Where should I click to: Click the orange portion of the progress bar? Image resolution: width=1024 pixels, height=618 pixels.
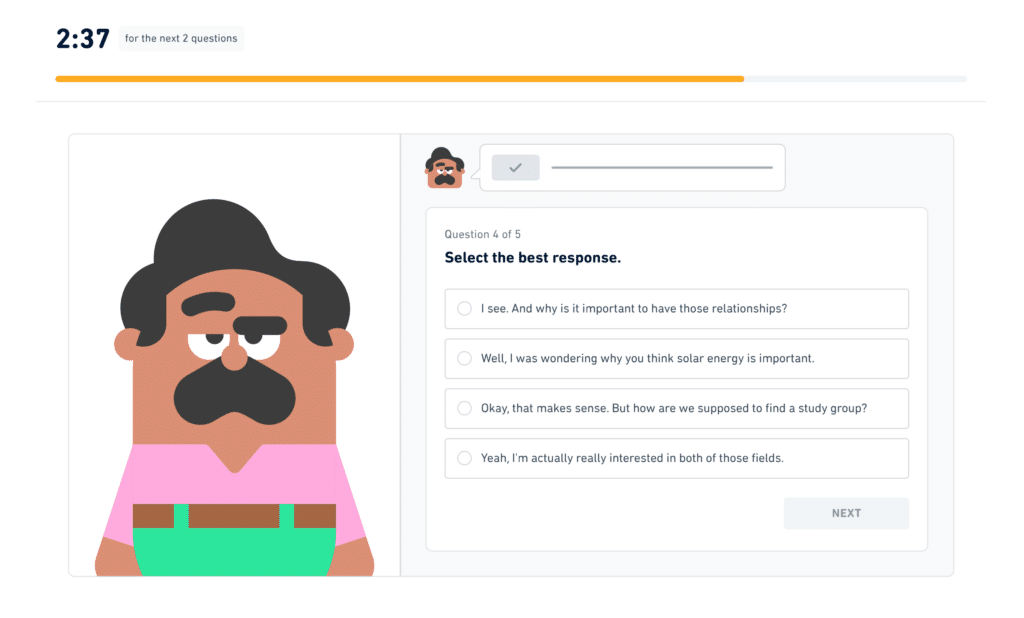[400, 78]
